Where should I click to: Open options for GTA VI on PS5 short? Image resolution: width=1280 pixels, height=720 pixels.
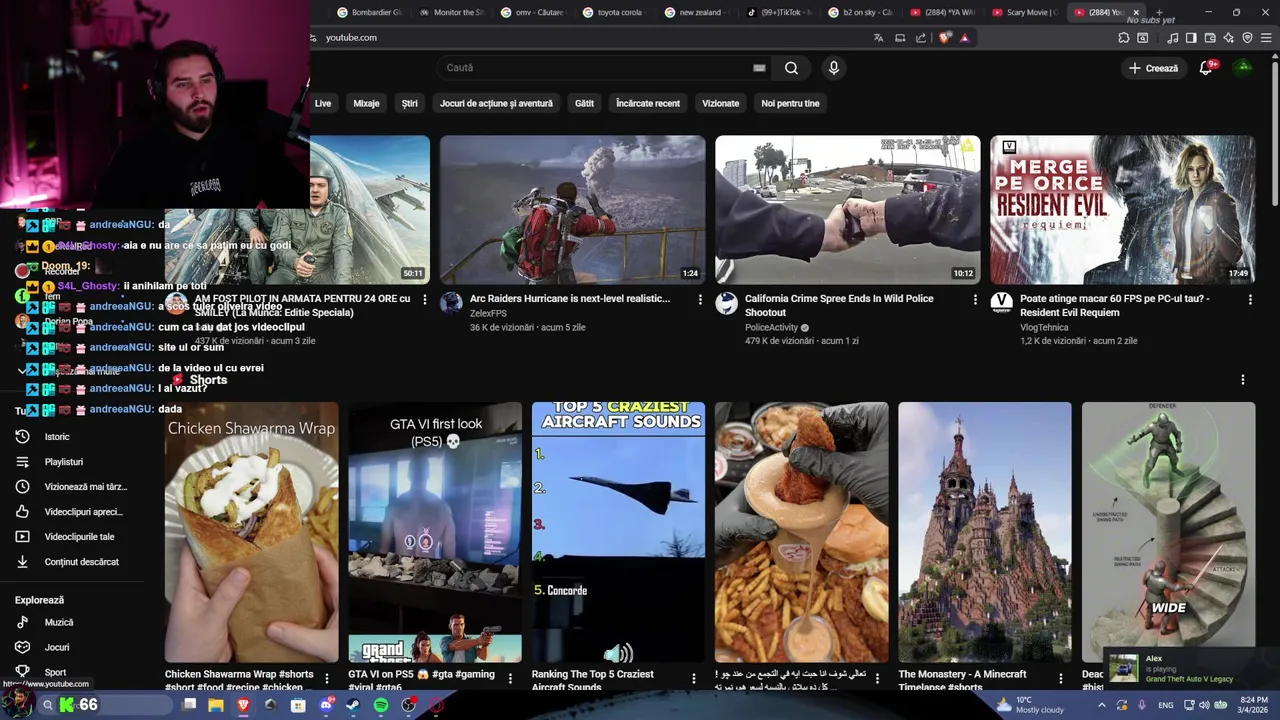(x=510, y=679)
